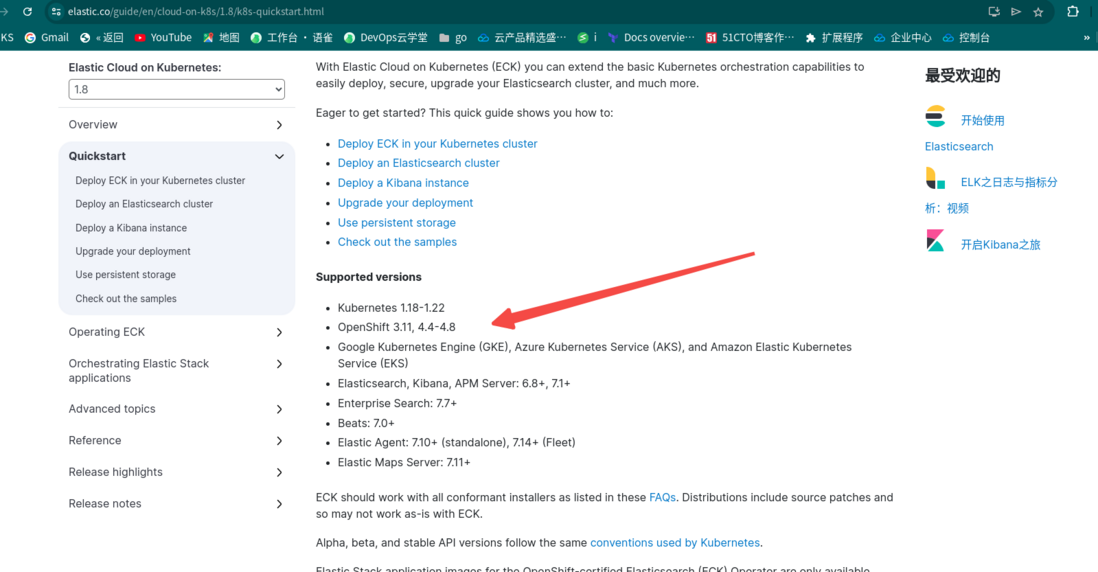The image size is (1098, 572).
Task: Select Use persistent storage in sidebar
Action: click(125, 275)
